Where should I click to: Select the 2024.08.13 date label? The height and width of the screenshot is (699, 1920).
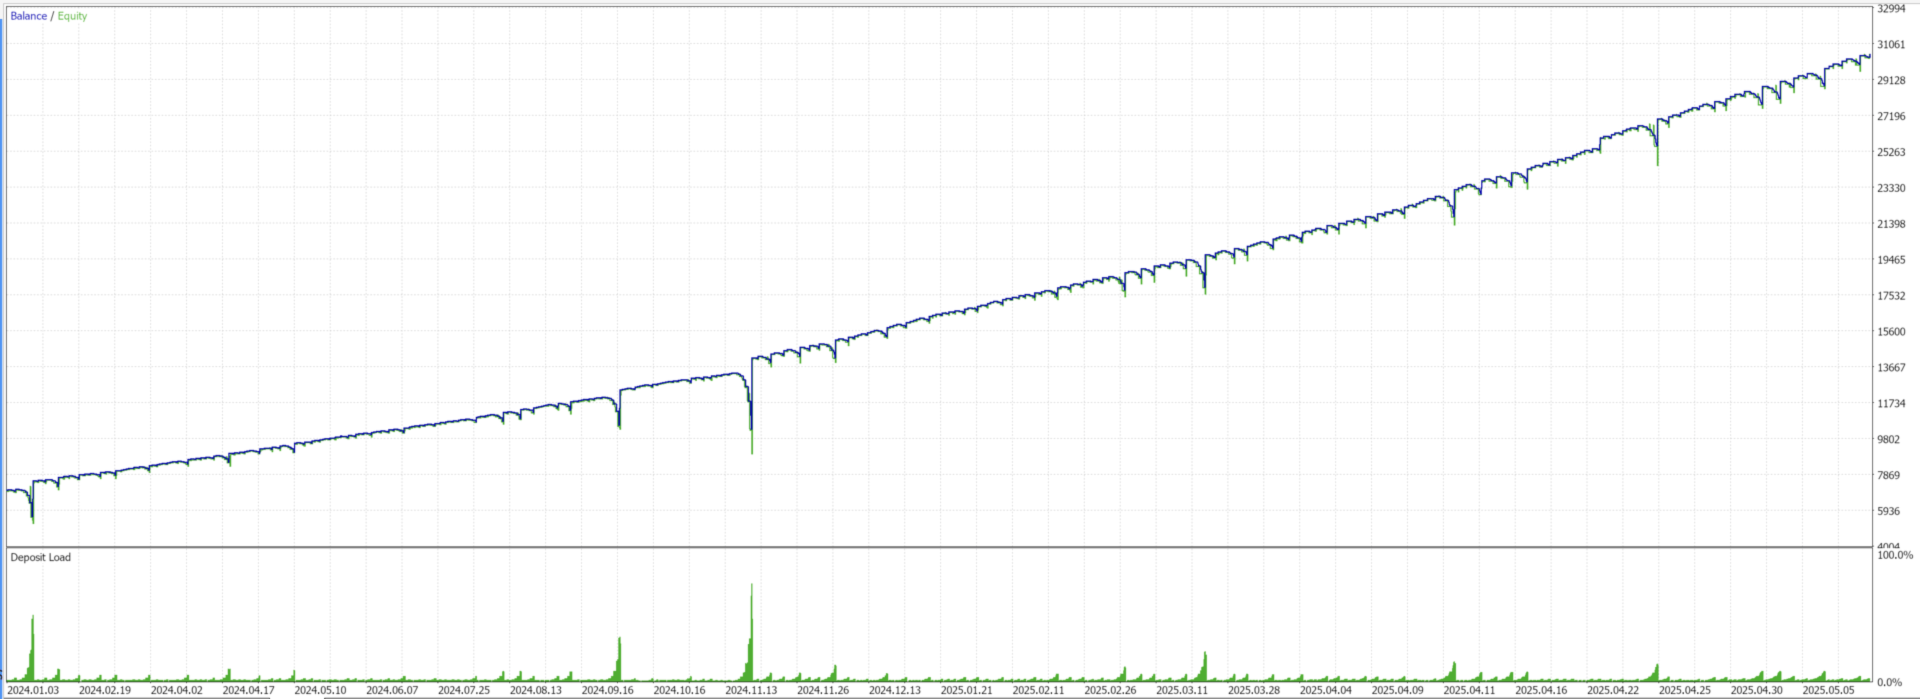coord(536,690)
